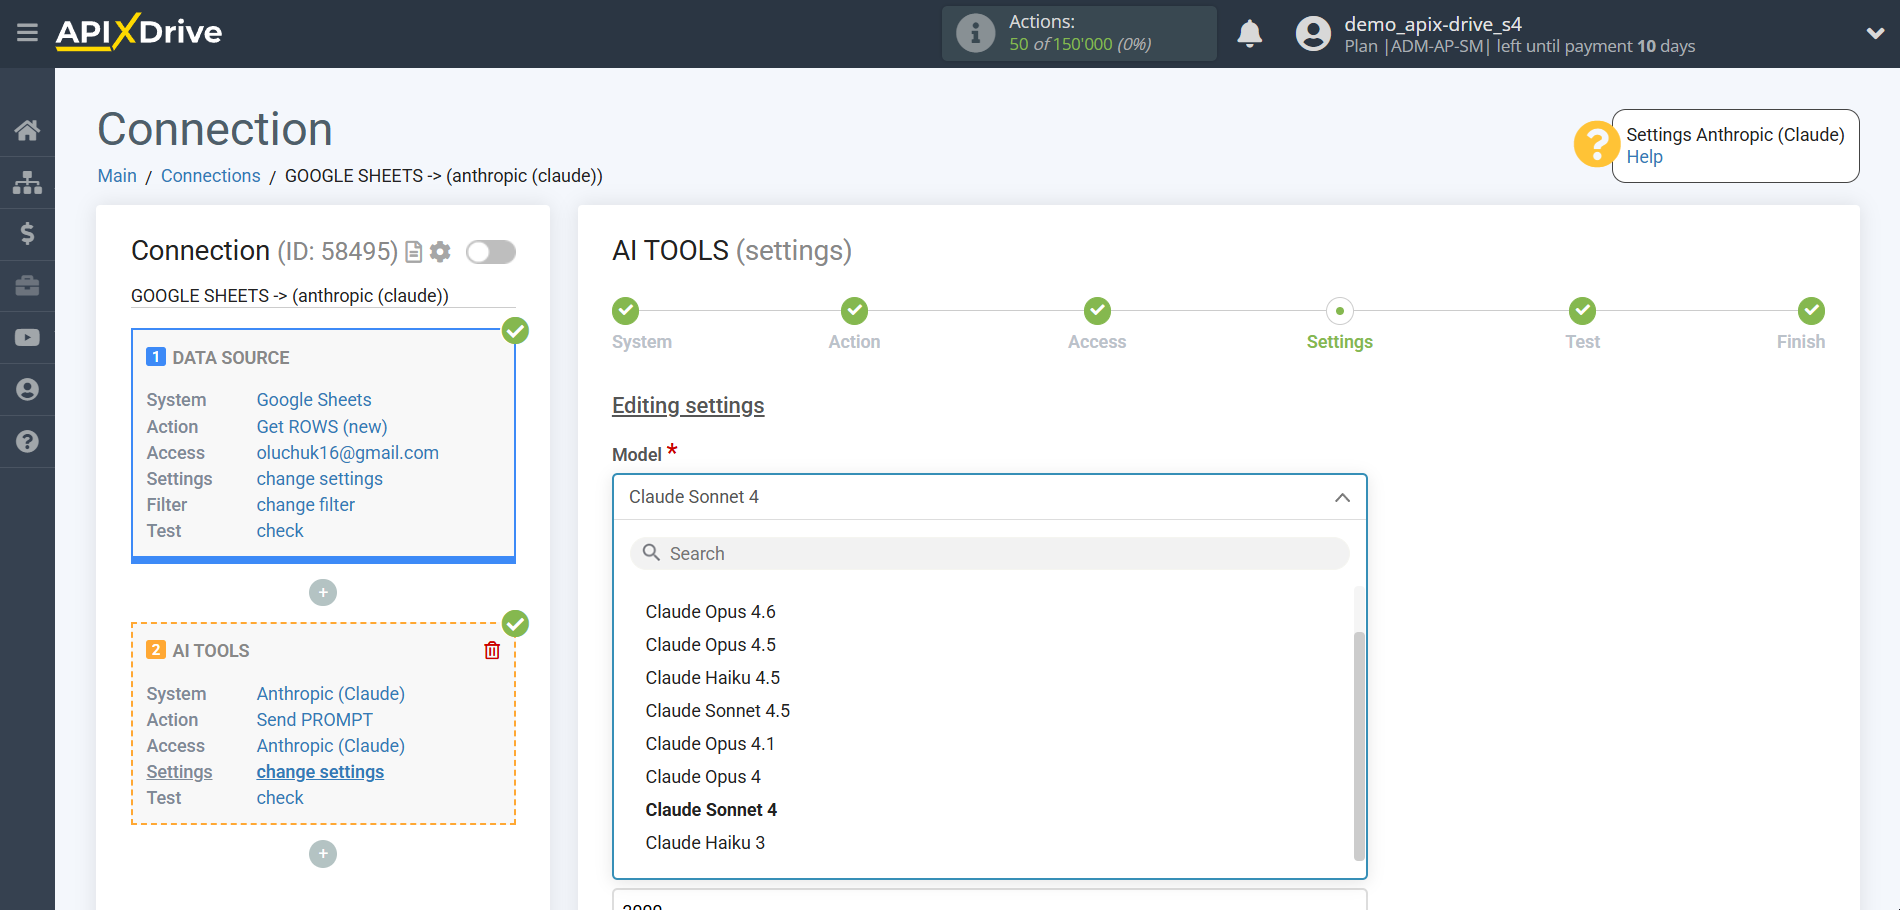Click the yellow help question mark icon

1596,145
